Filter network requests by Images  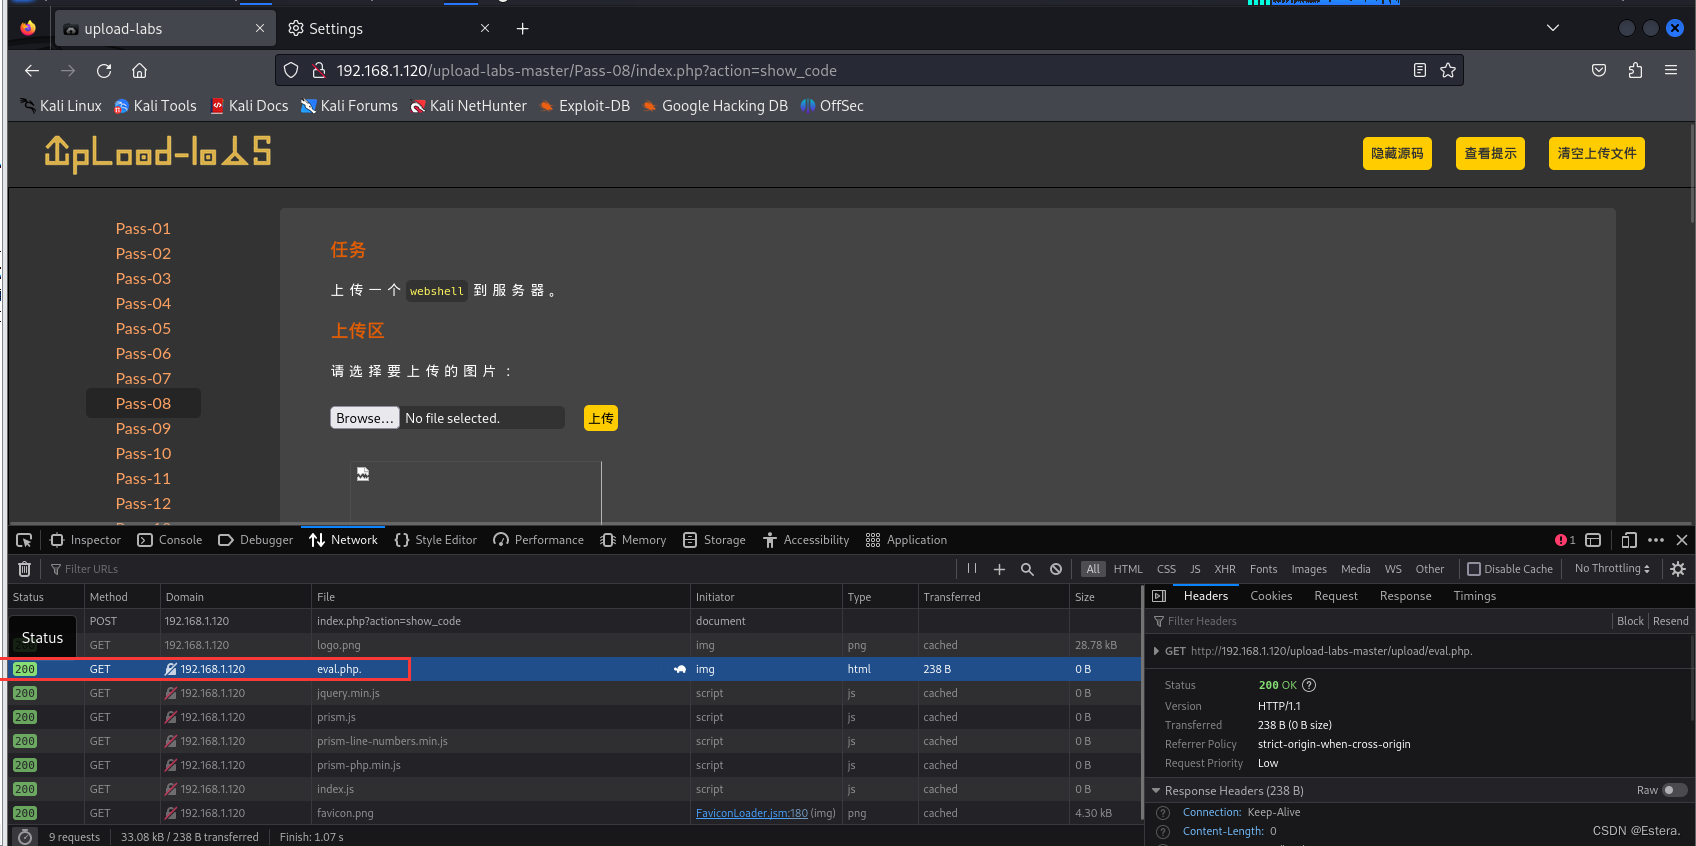(x=1309, y=569)
